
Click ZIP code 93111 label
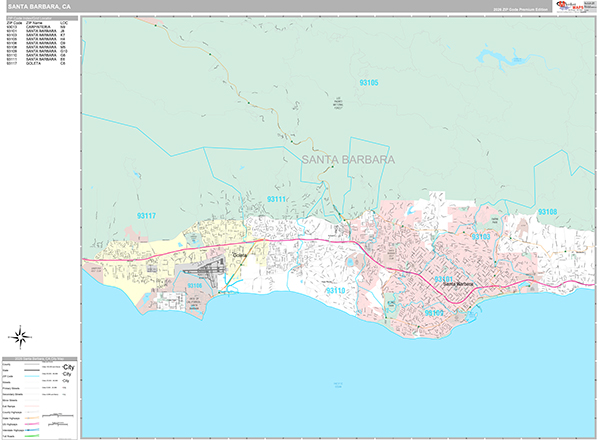coord(276,200)
